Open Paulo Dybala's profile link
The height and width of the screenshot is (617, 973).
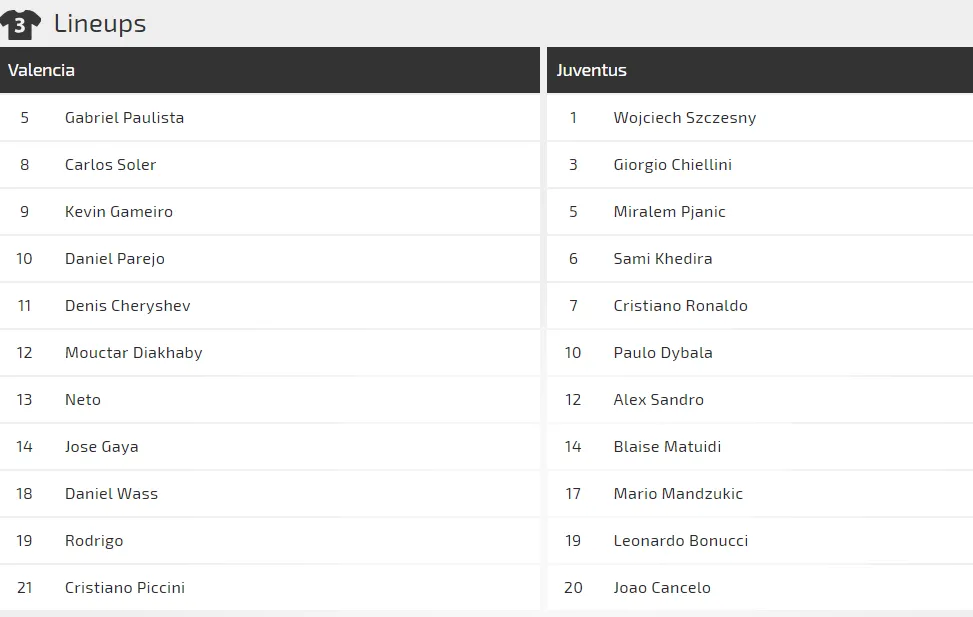662,352
